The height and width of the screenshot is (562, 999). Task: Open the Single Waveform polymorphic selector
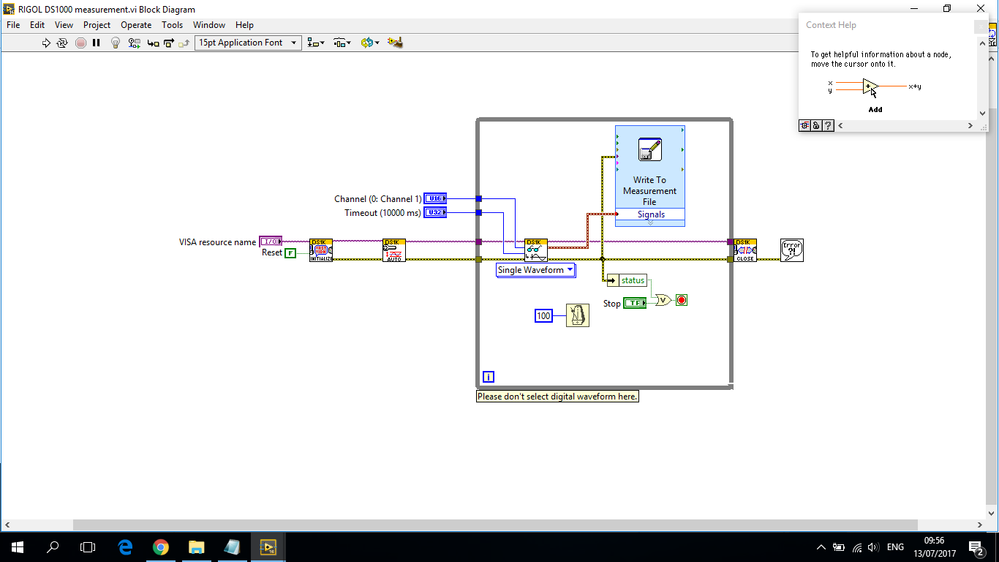pos(536,270)
